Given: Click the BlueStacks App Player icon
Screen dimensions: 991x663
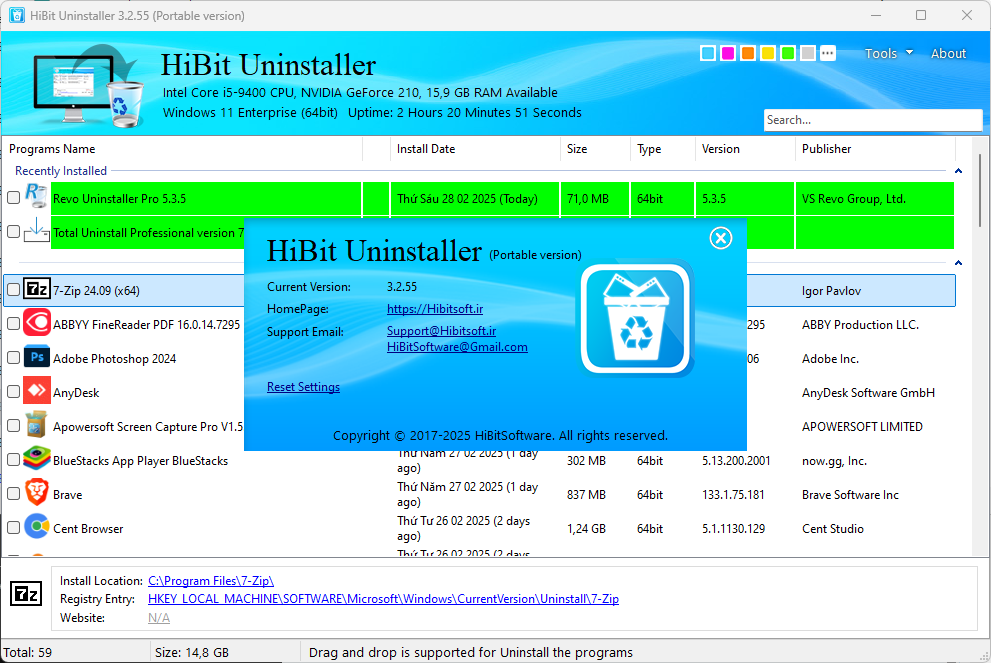Looking at the screenshot, I should [37, 459].
